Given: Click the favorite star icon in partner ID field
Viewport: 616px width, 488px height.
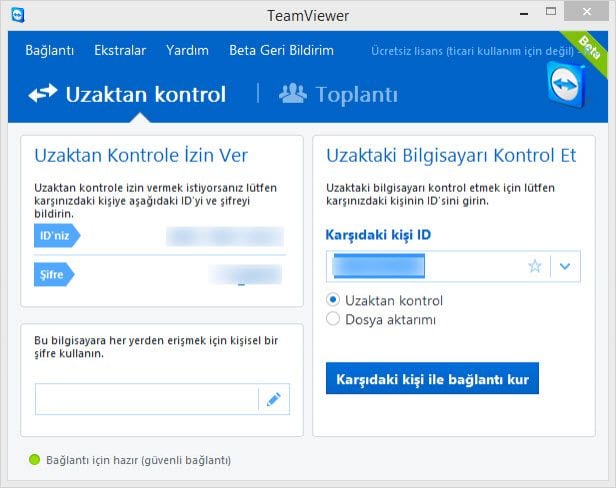Looking at the screenshot, I should 535,266.
